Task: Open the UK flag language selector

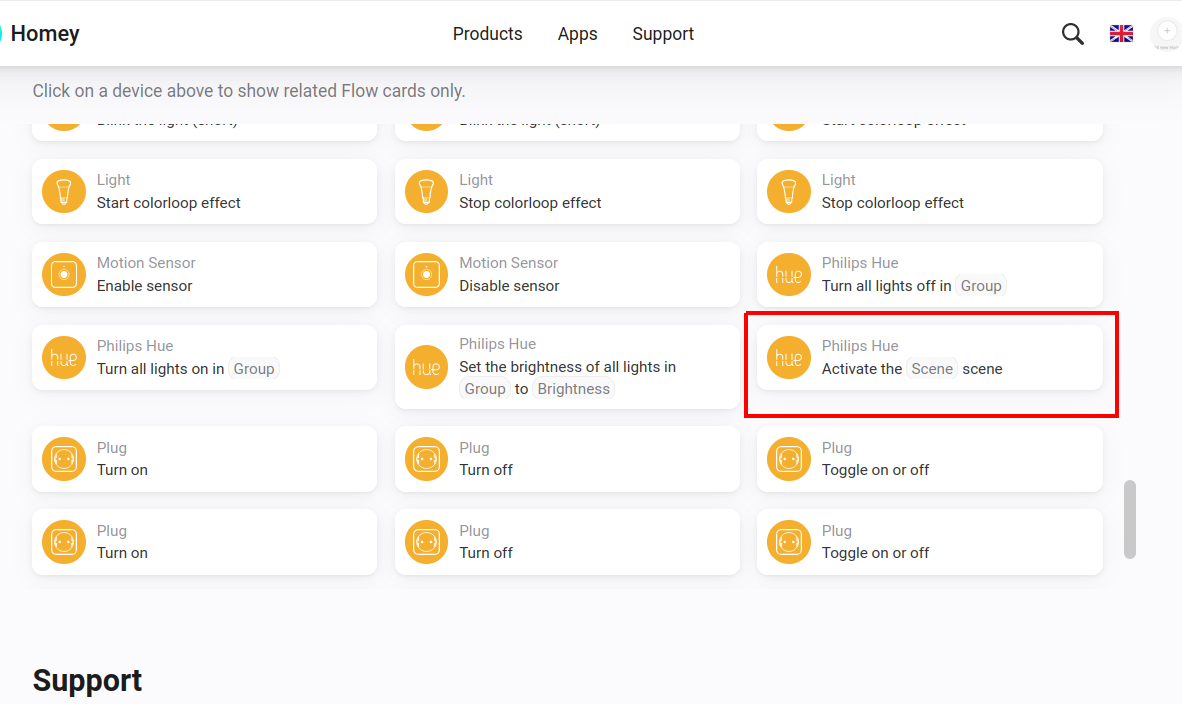Action: click(1121, 34)
